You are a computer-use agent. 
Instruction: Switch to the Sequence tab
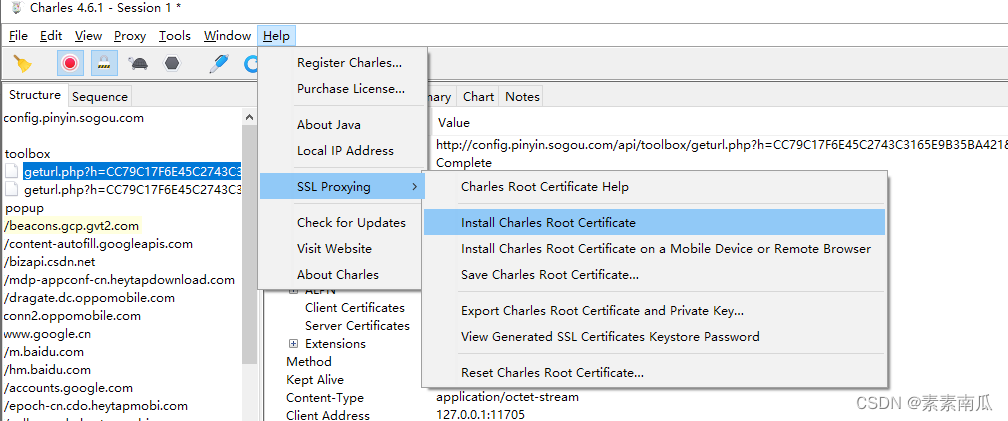pyautogui.click(x=100, y=96)
